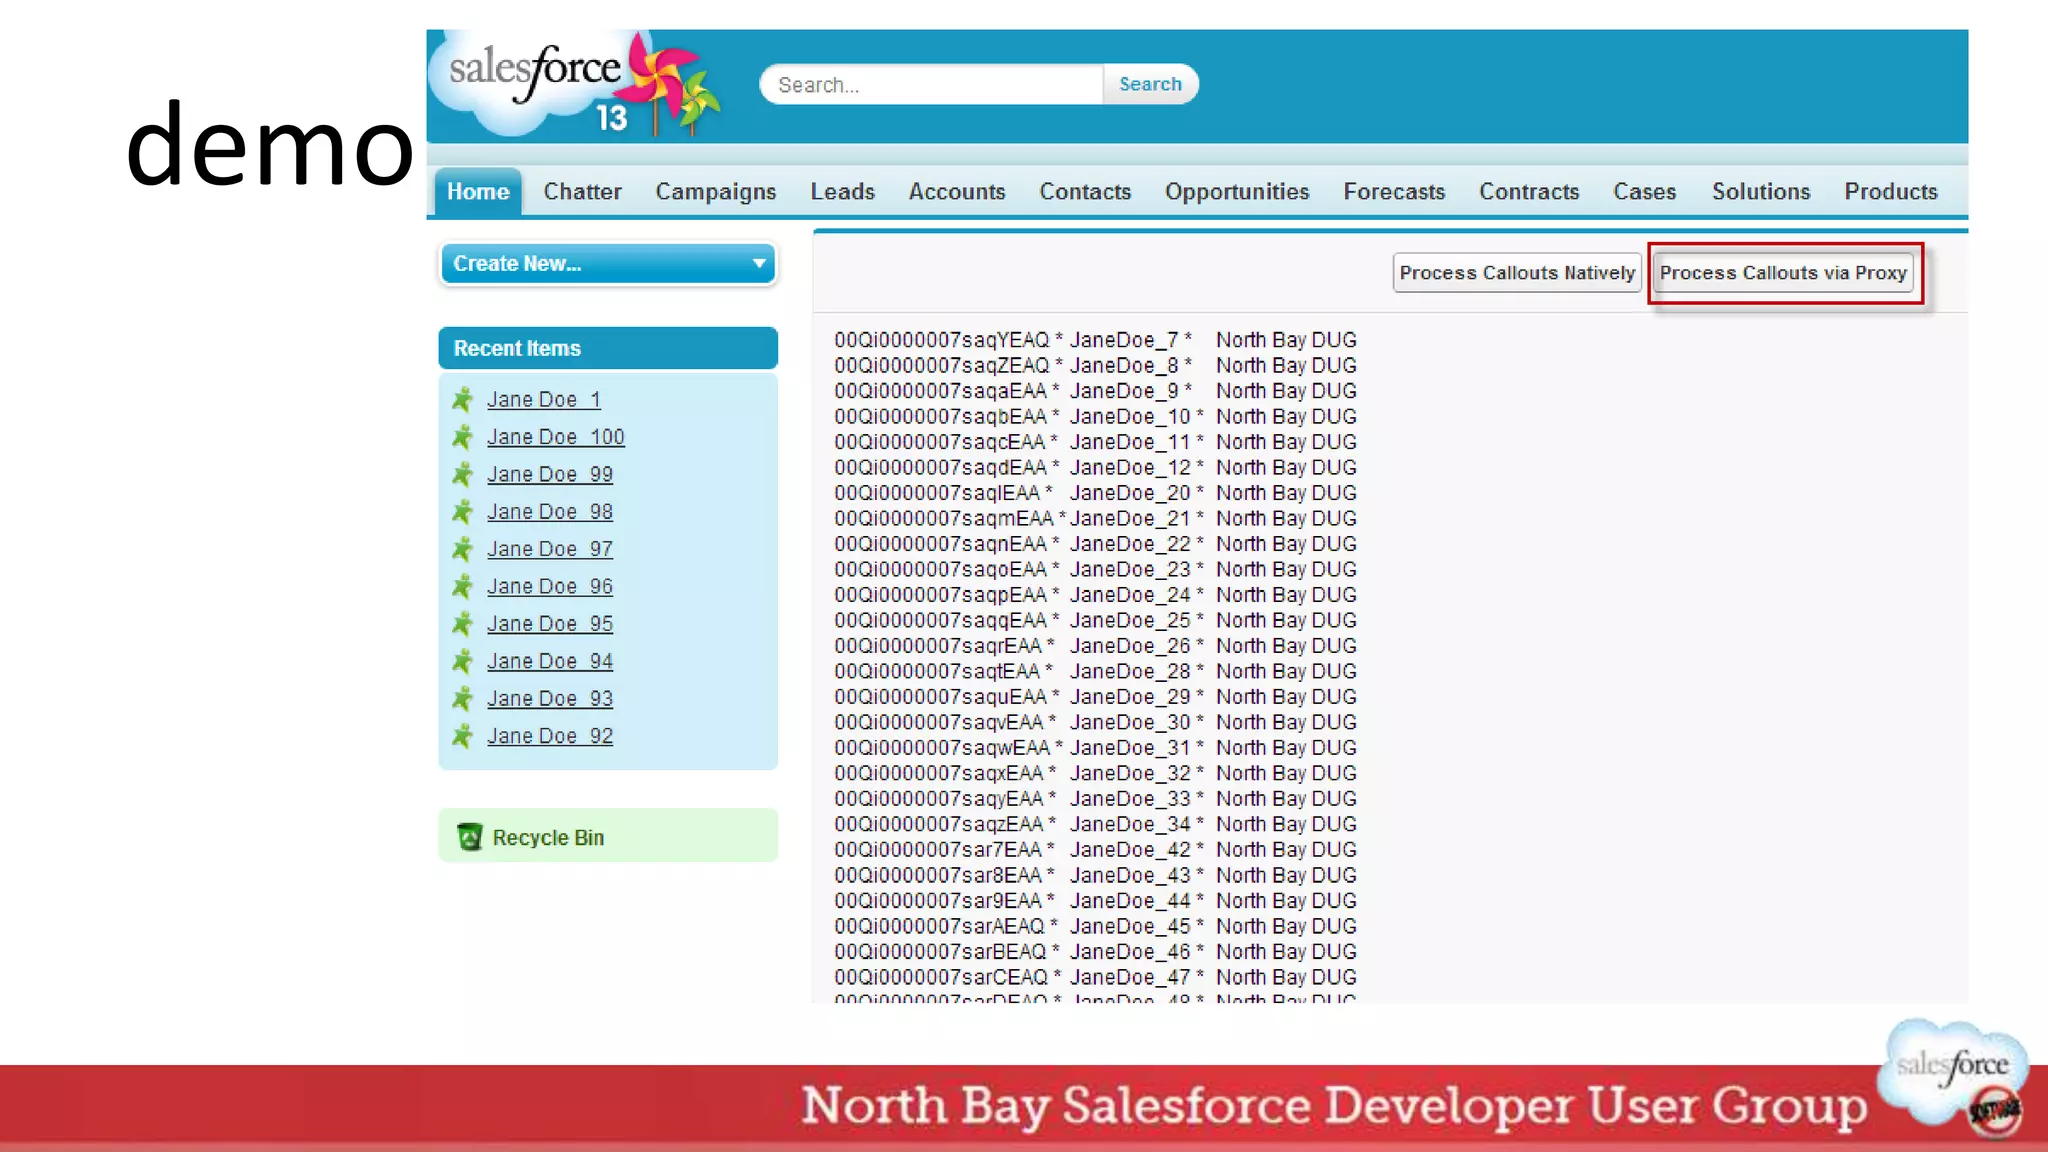Open the Products tab

tap(1890, 192)
